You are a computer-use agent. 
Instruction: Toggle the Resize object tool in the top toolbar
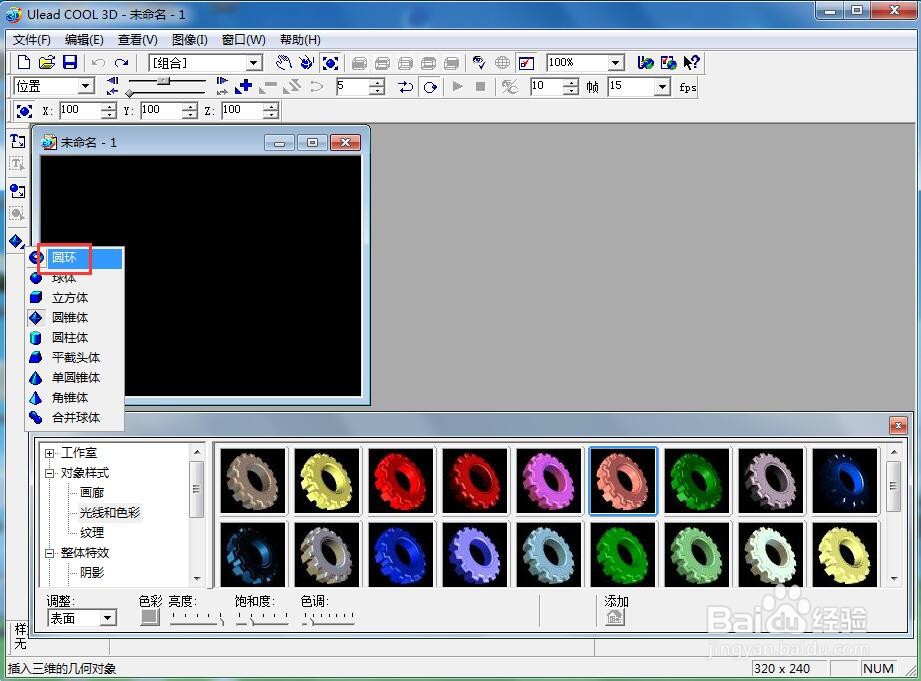pos(331,62)
